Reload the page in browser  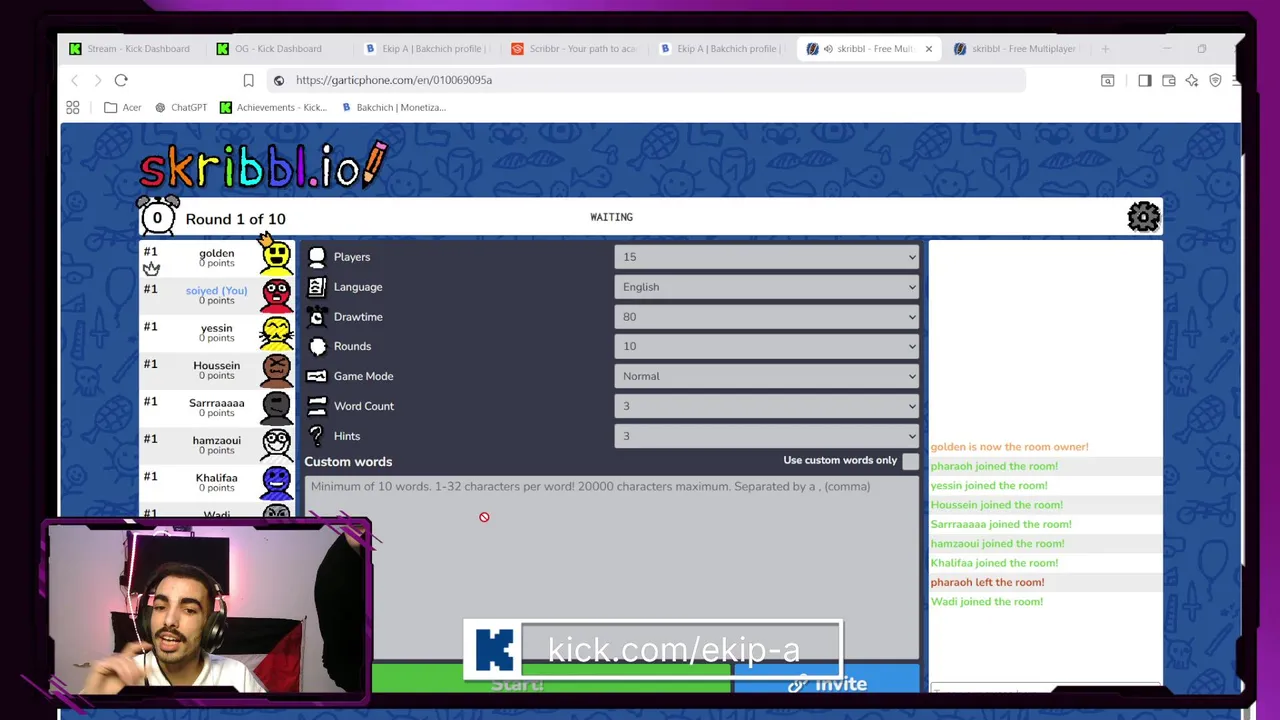(121, 80)
